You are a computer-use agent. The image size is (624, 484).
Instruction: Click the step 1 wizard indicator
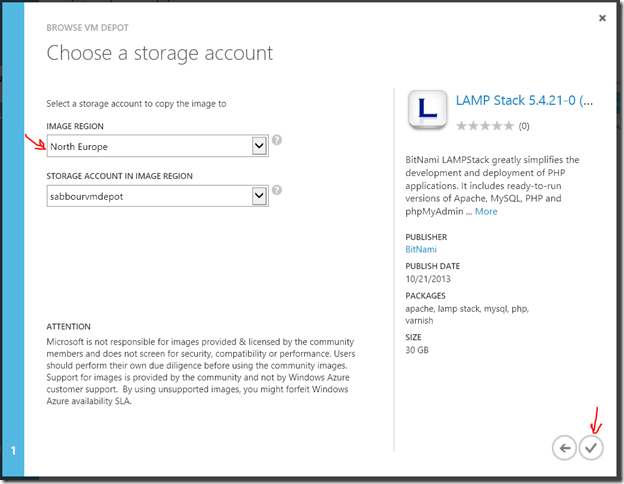click(x=13, y=451)
